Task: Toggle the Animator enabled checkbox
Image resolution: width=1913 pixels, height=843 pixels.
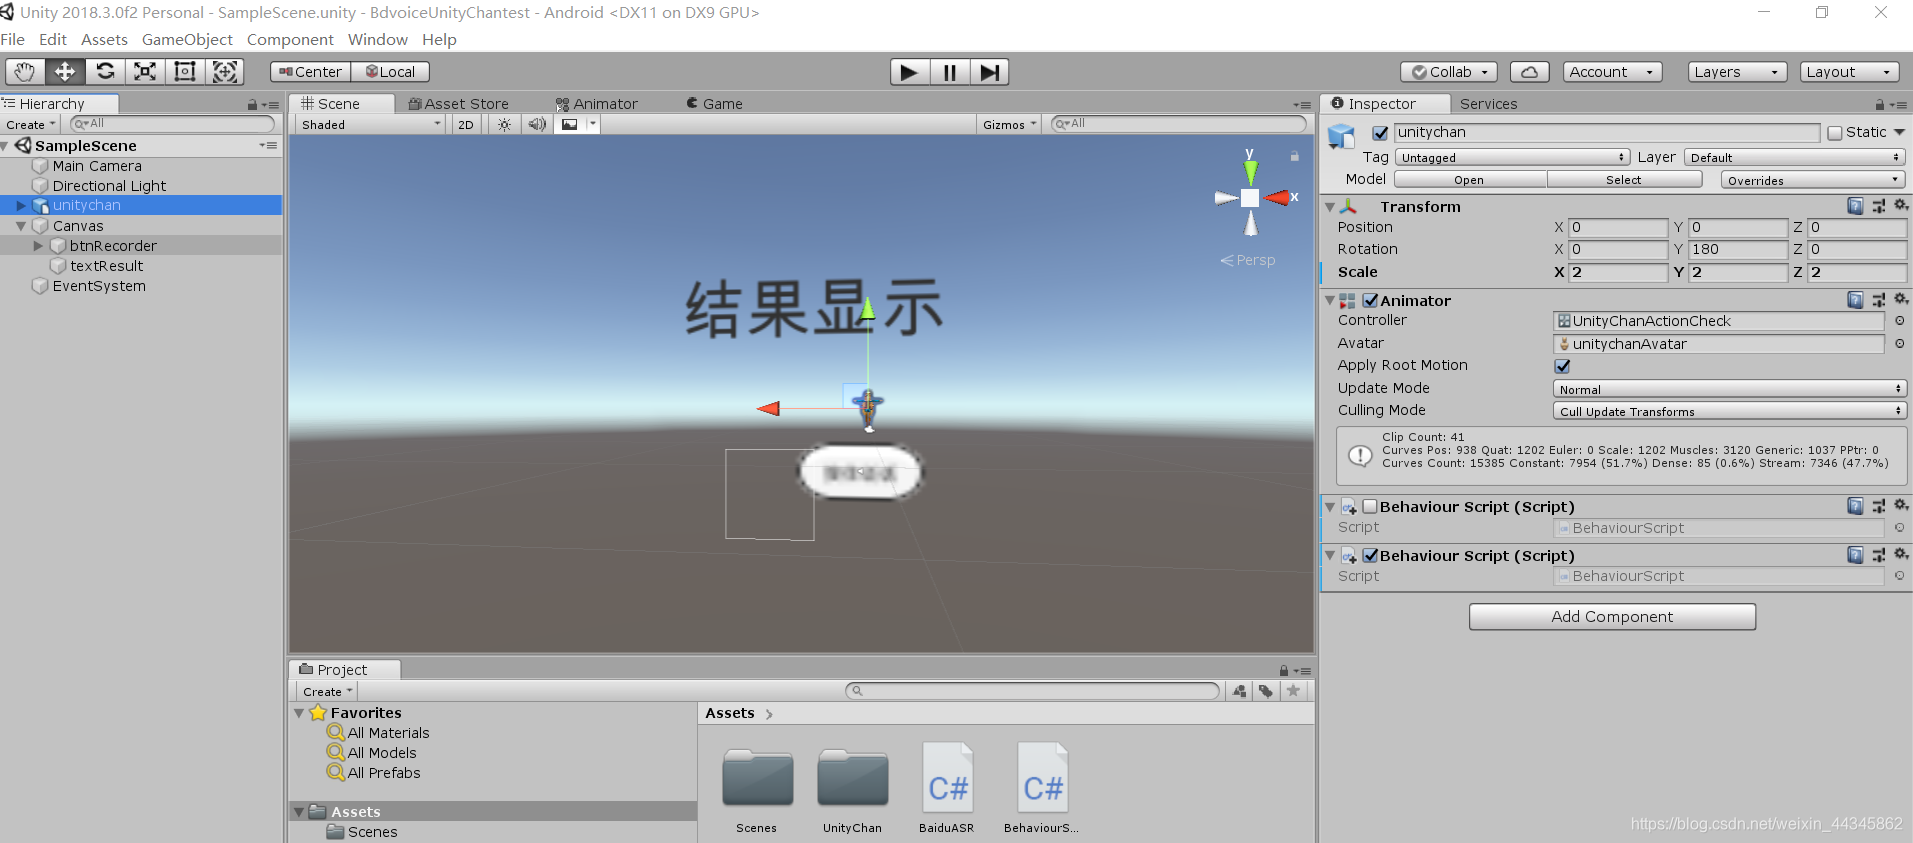Action: 1370,301
